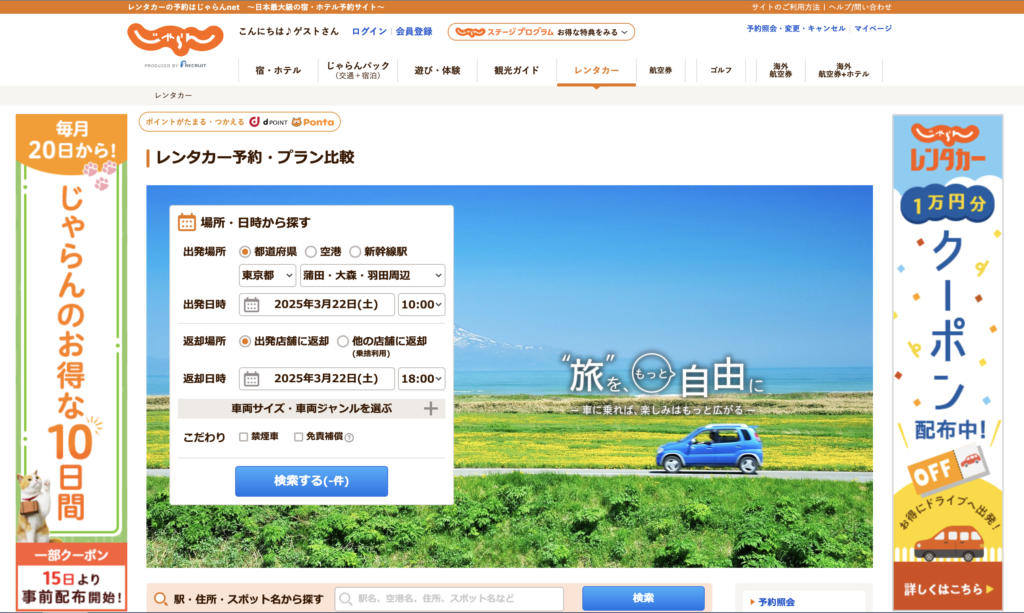Enable the 禁煙車 checkbox
This screenshot has width=1024, height=613.
click(x=244, y=437)
